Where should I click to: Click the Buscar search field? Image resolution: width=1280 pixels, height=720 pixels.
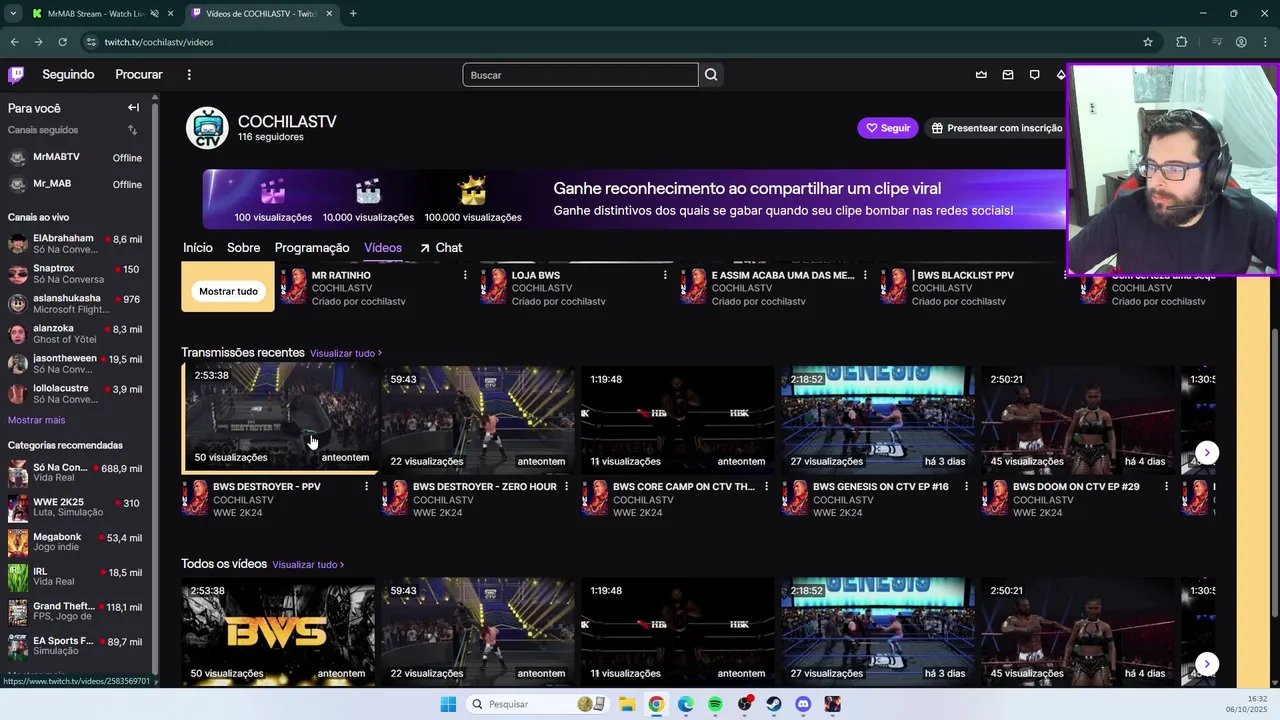click(580, 75)
